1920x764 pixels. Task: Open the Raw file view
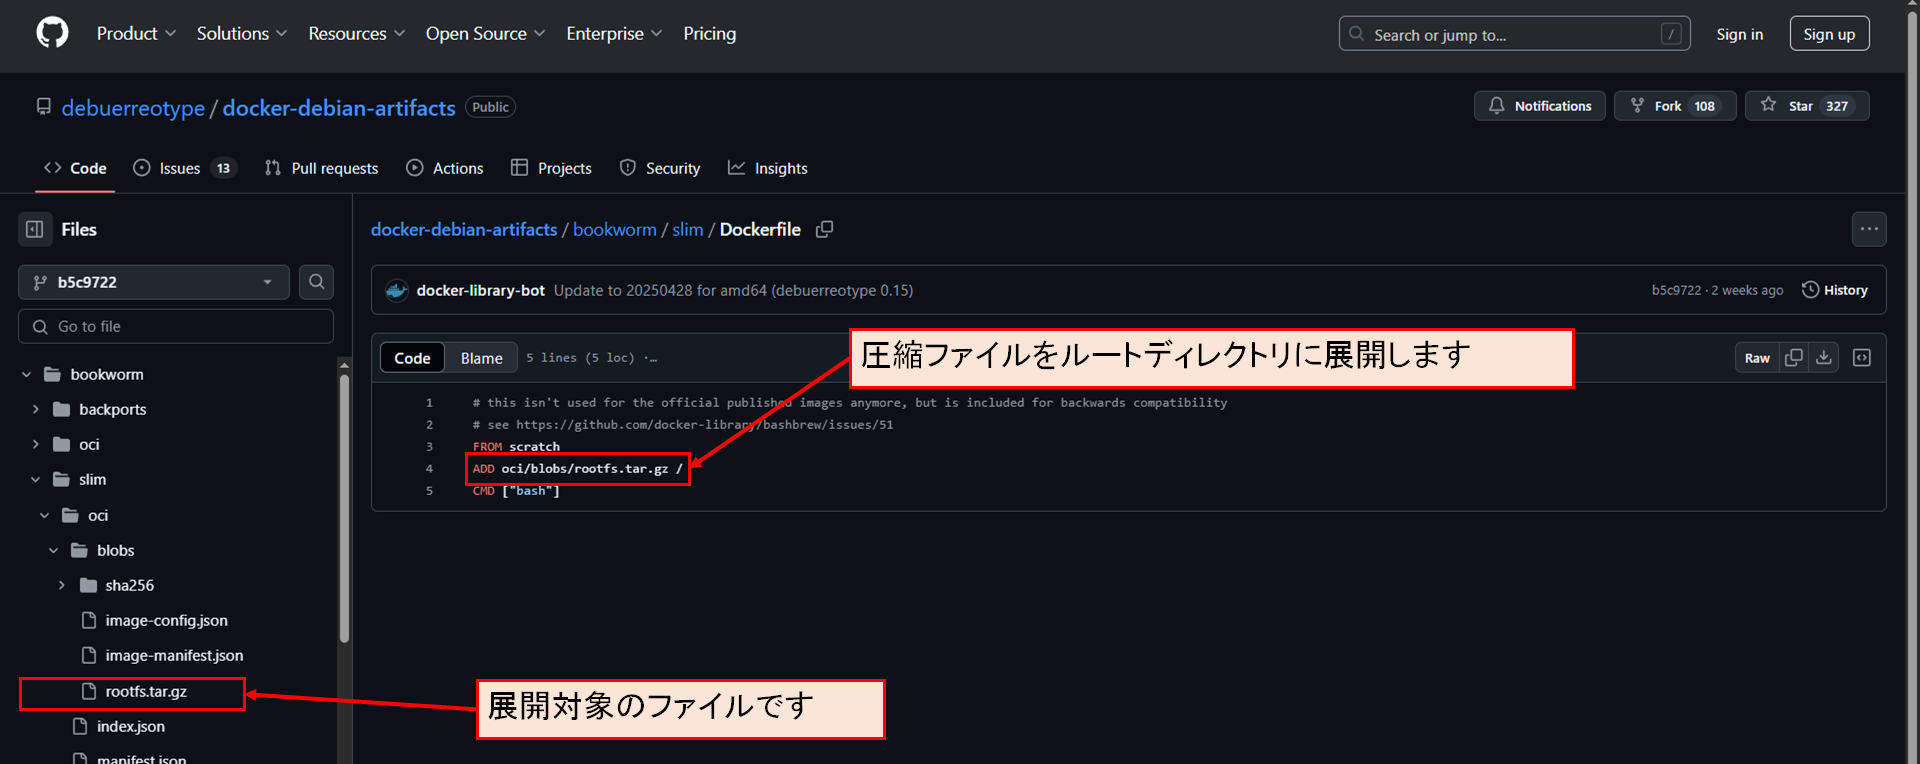1757,358
